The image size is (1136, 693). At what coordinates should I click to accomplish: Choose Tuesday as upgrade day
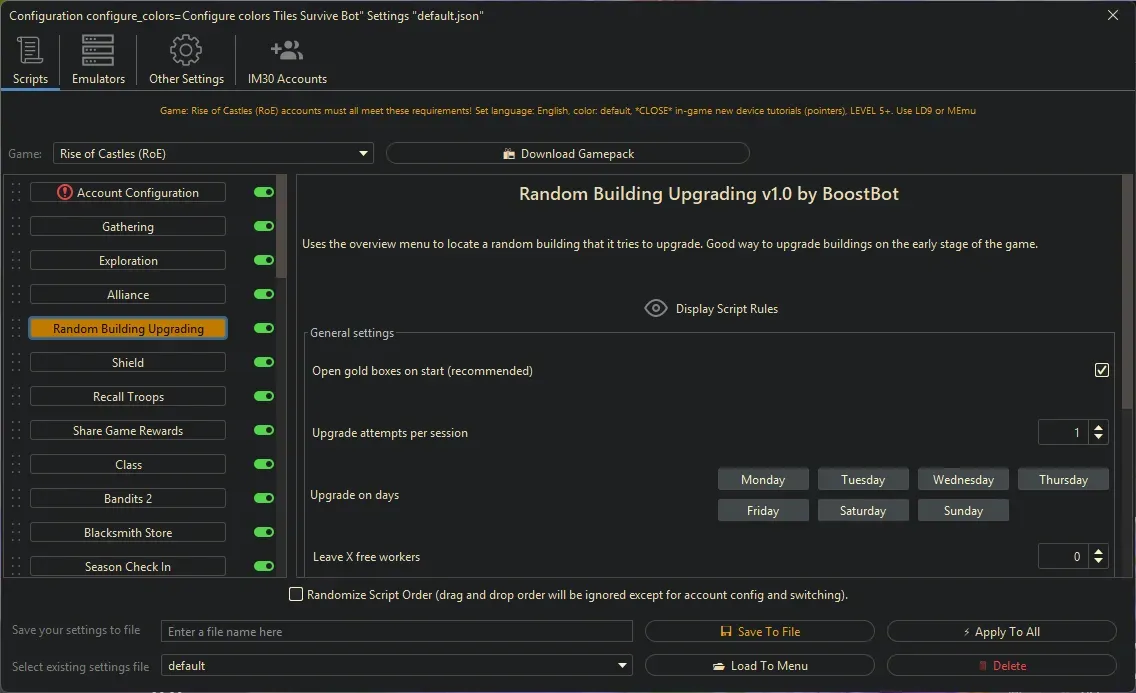pyautogui.click(x=863, y=479)
